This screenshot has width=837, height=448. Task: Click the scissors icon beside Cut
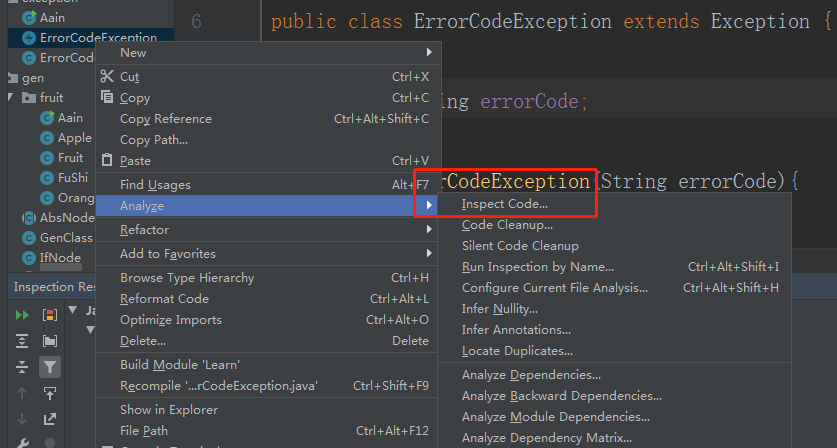tap(108, 76)
